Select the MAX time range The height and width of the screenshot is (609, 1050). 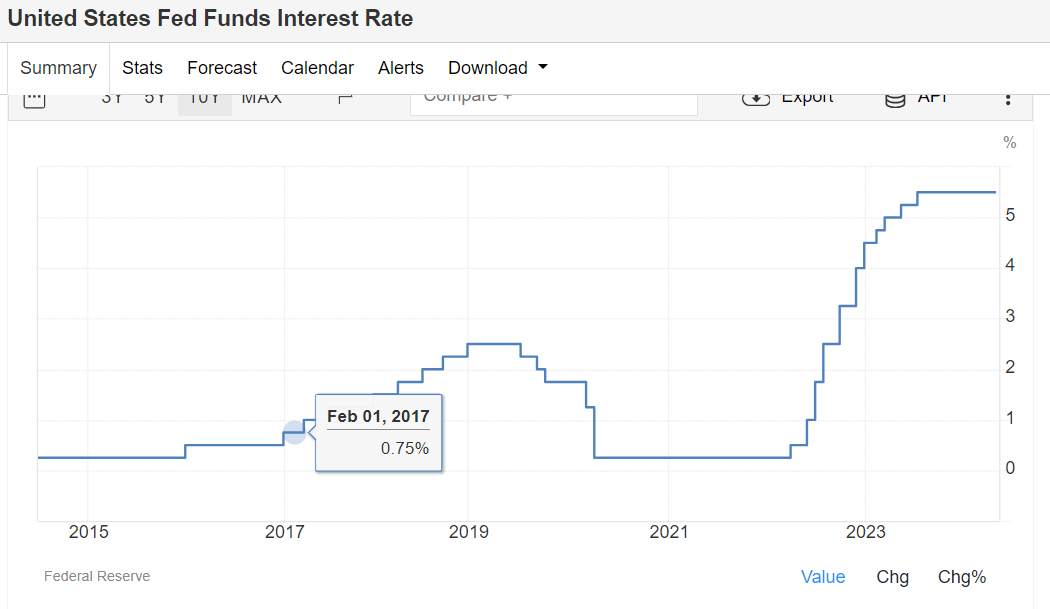pyautogui.click(x=262, y=99)
